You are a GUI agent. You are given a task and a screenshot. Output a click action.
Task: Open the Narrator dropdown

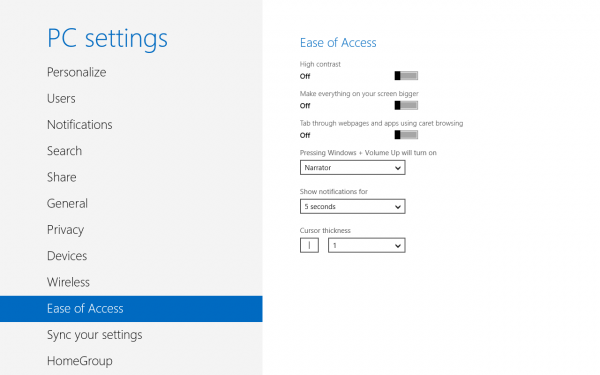click(x=352, y=168)
